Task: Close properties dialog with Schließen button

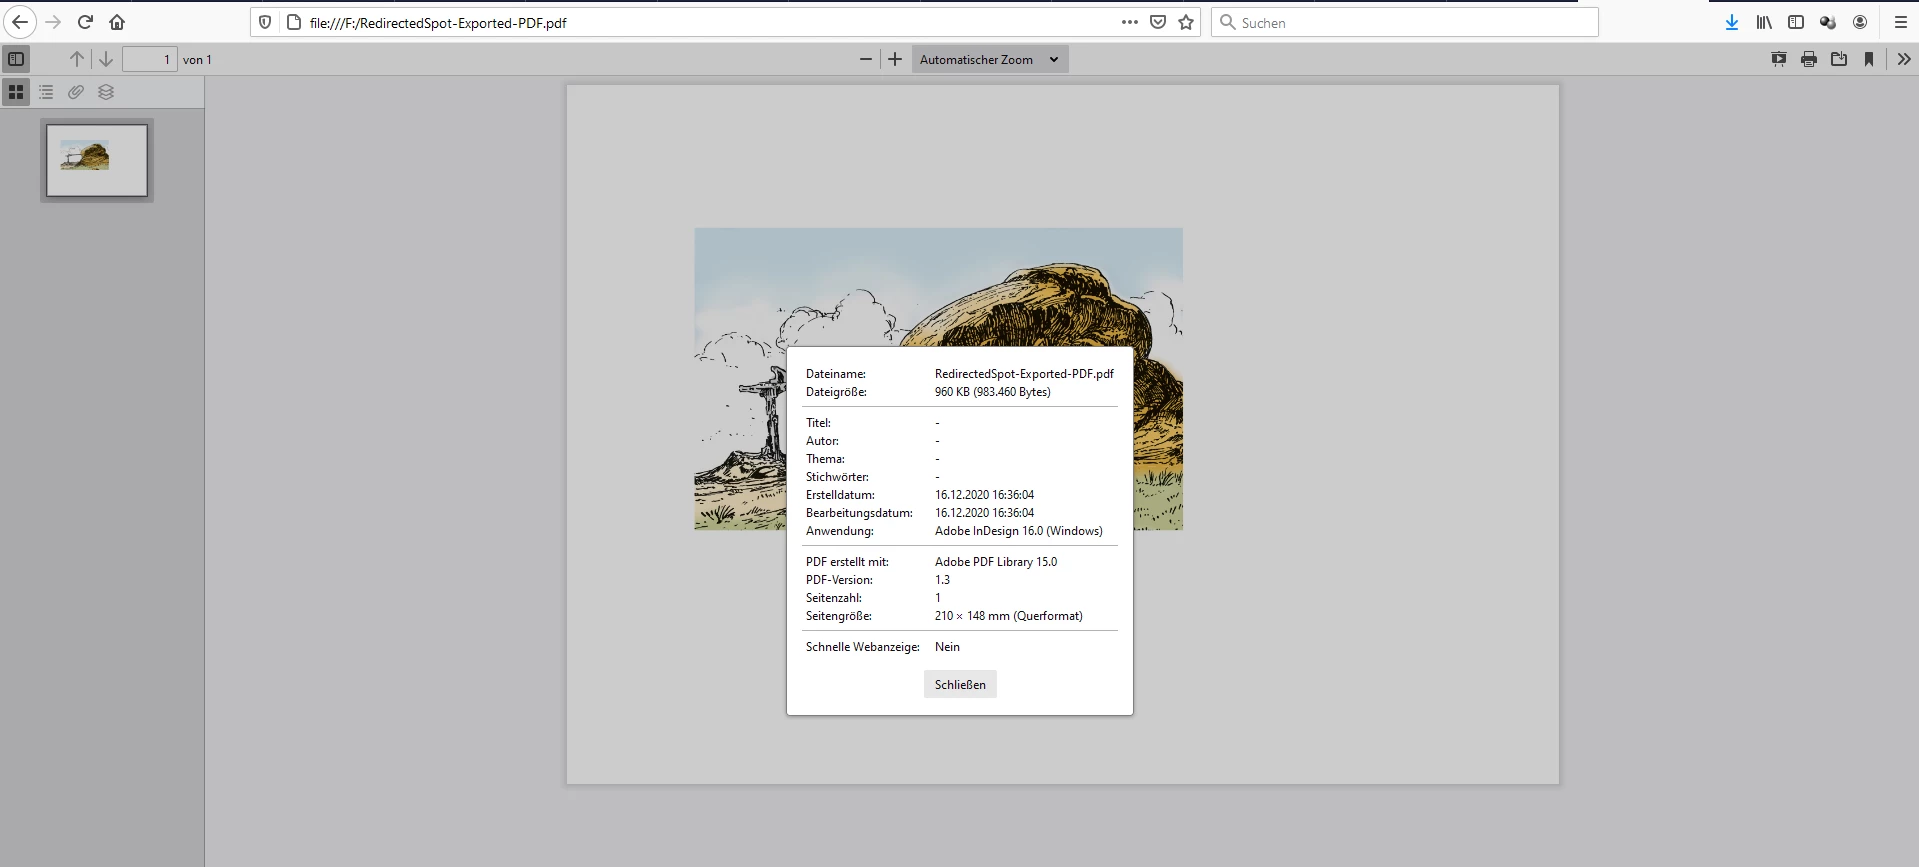Action: click(960, 684)
